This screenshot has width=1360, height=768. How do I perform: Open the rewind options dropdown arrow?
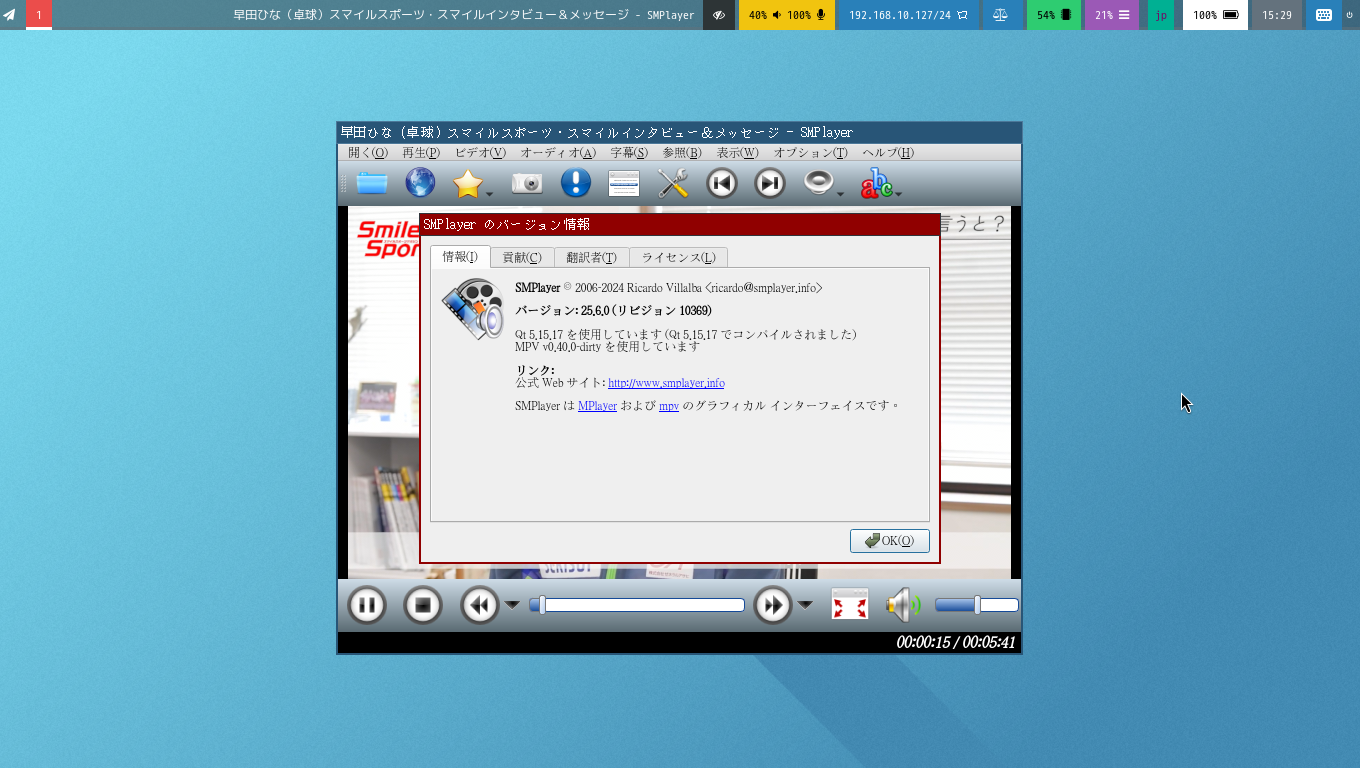[x=512, y=605]
